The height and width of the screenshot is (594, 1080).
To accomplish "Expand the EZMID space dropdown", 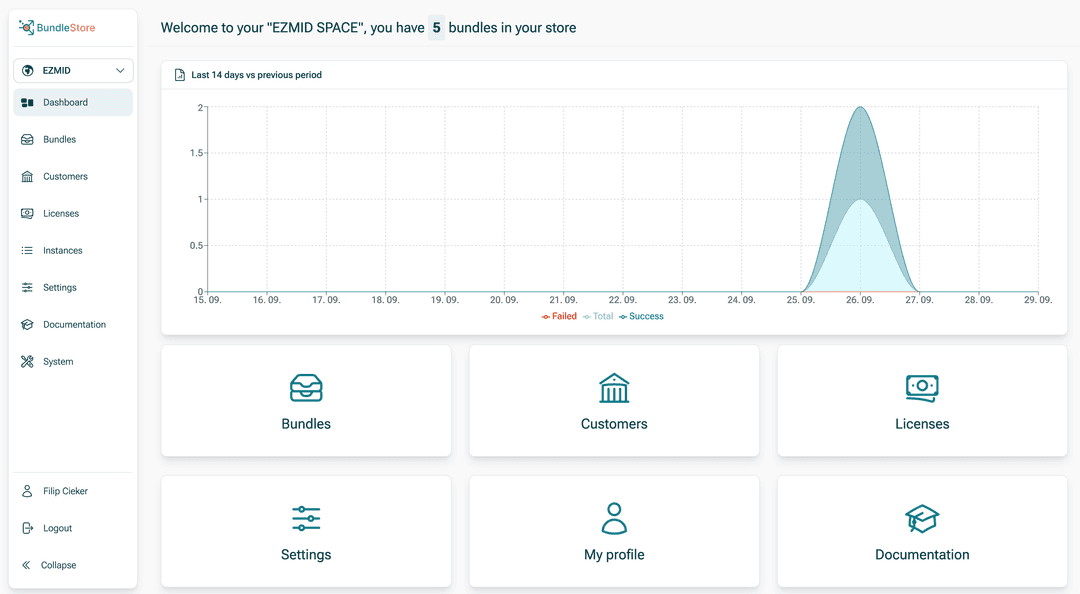I will (x=73, y=70).
